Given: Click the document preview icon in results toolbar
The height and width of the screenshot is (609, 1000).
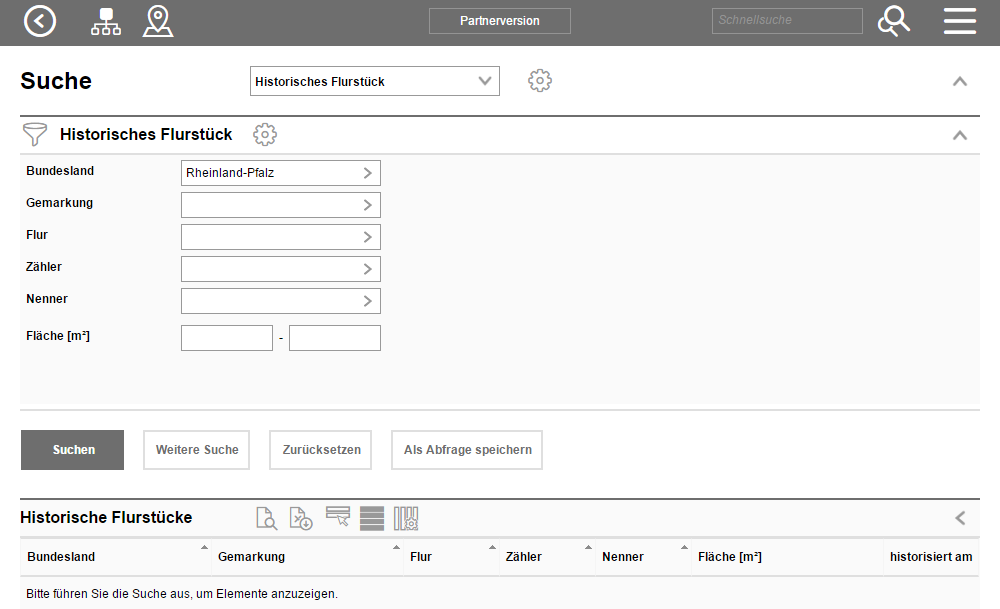Looking at the screenshot, I should [x=266, y=518].
